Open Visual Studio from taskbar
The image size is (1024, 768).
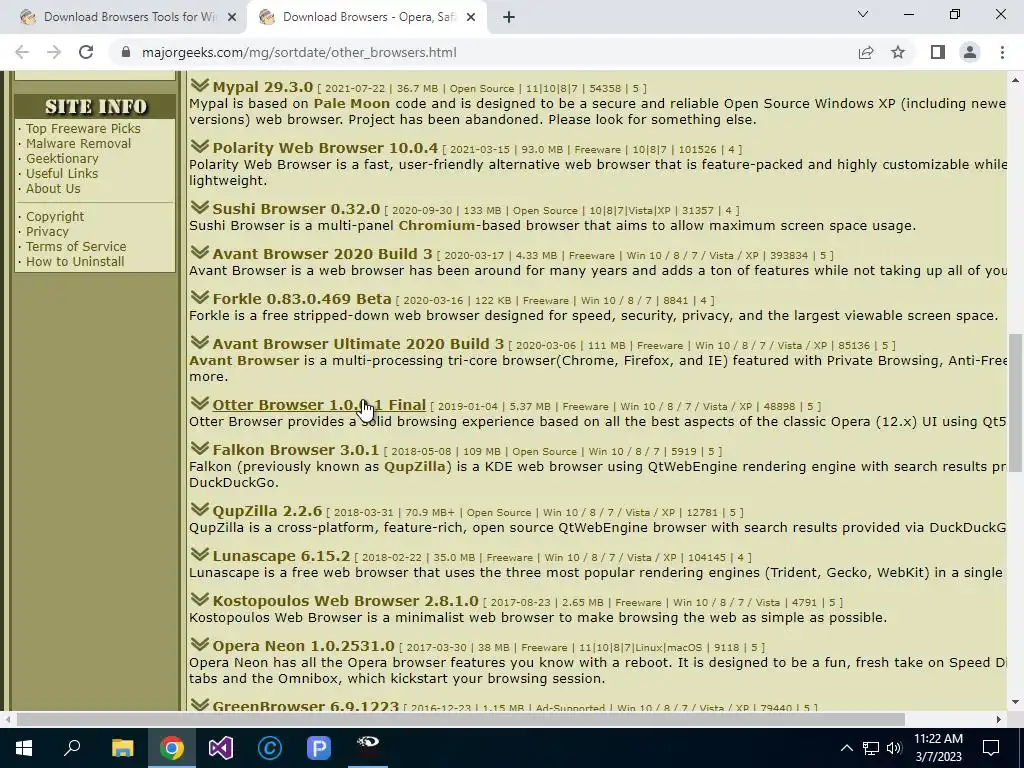tap(221, 748)
